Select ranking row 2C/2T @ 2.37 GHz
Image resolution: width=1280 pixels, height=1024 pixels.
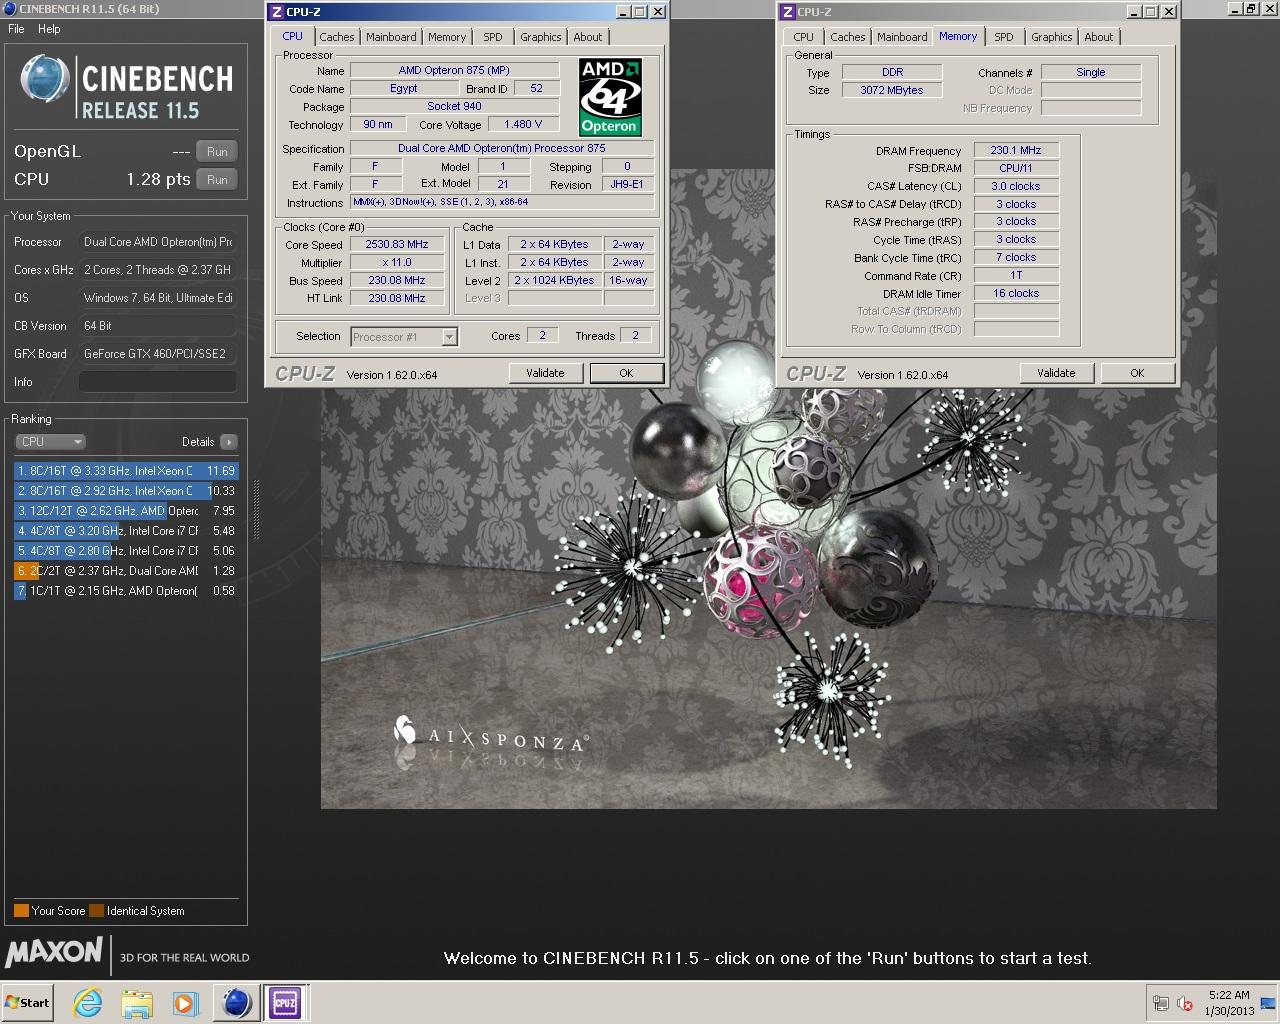tap(126, 571)
